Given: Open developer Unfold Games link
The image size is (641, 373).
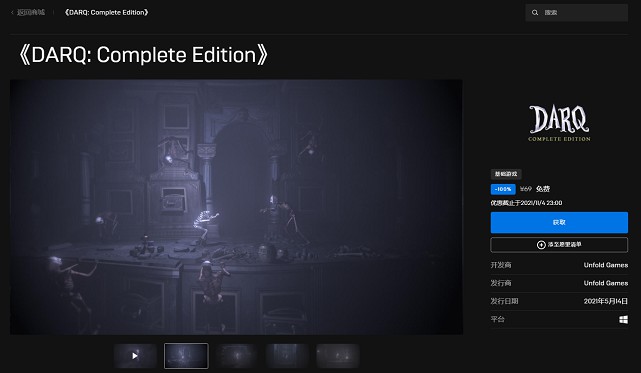Looking at the screenshot, I should [605, 265].
